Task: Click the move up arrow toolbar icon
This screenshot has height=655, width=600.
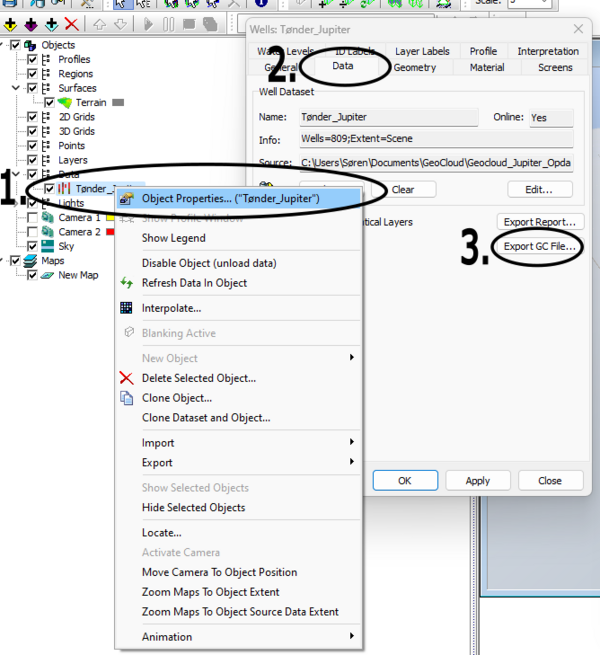Action: pyautogui.click(x=99, y=25)
